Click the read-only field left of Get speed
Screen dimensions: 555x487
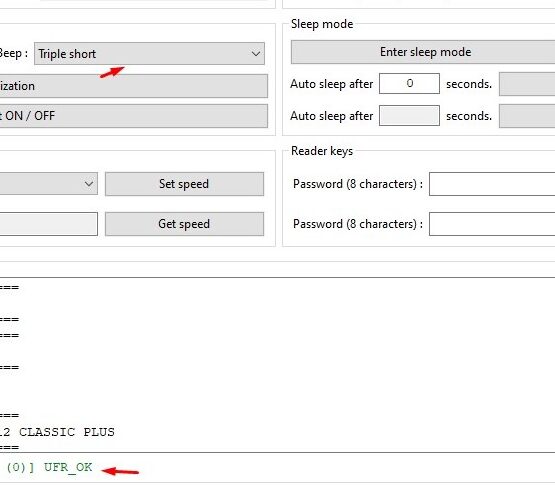point(48,224)
